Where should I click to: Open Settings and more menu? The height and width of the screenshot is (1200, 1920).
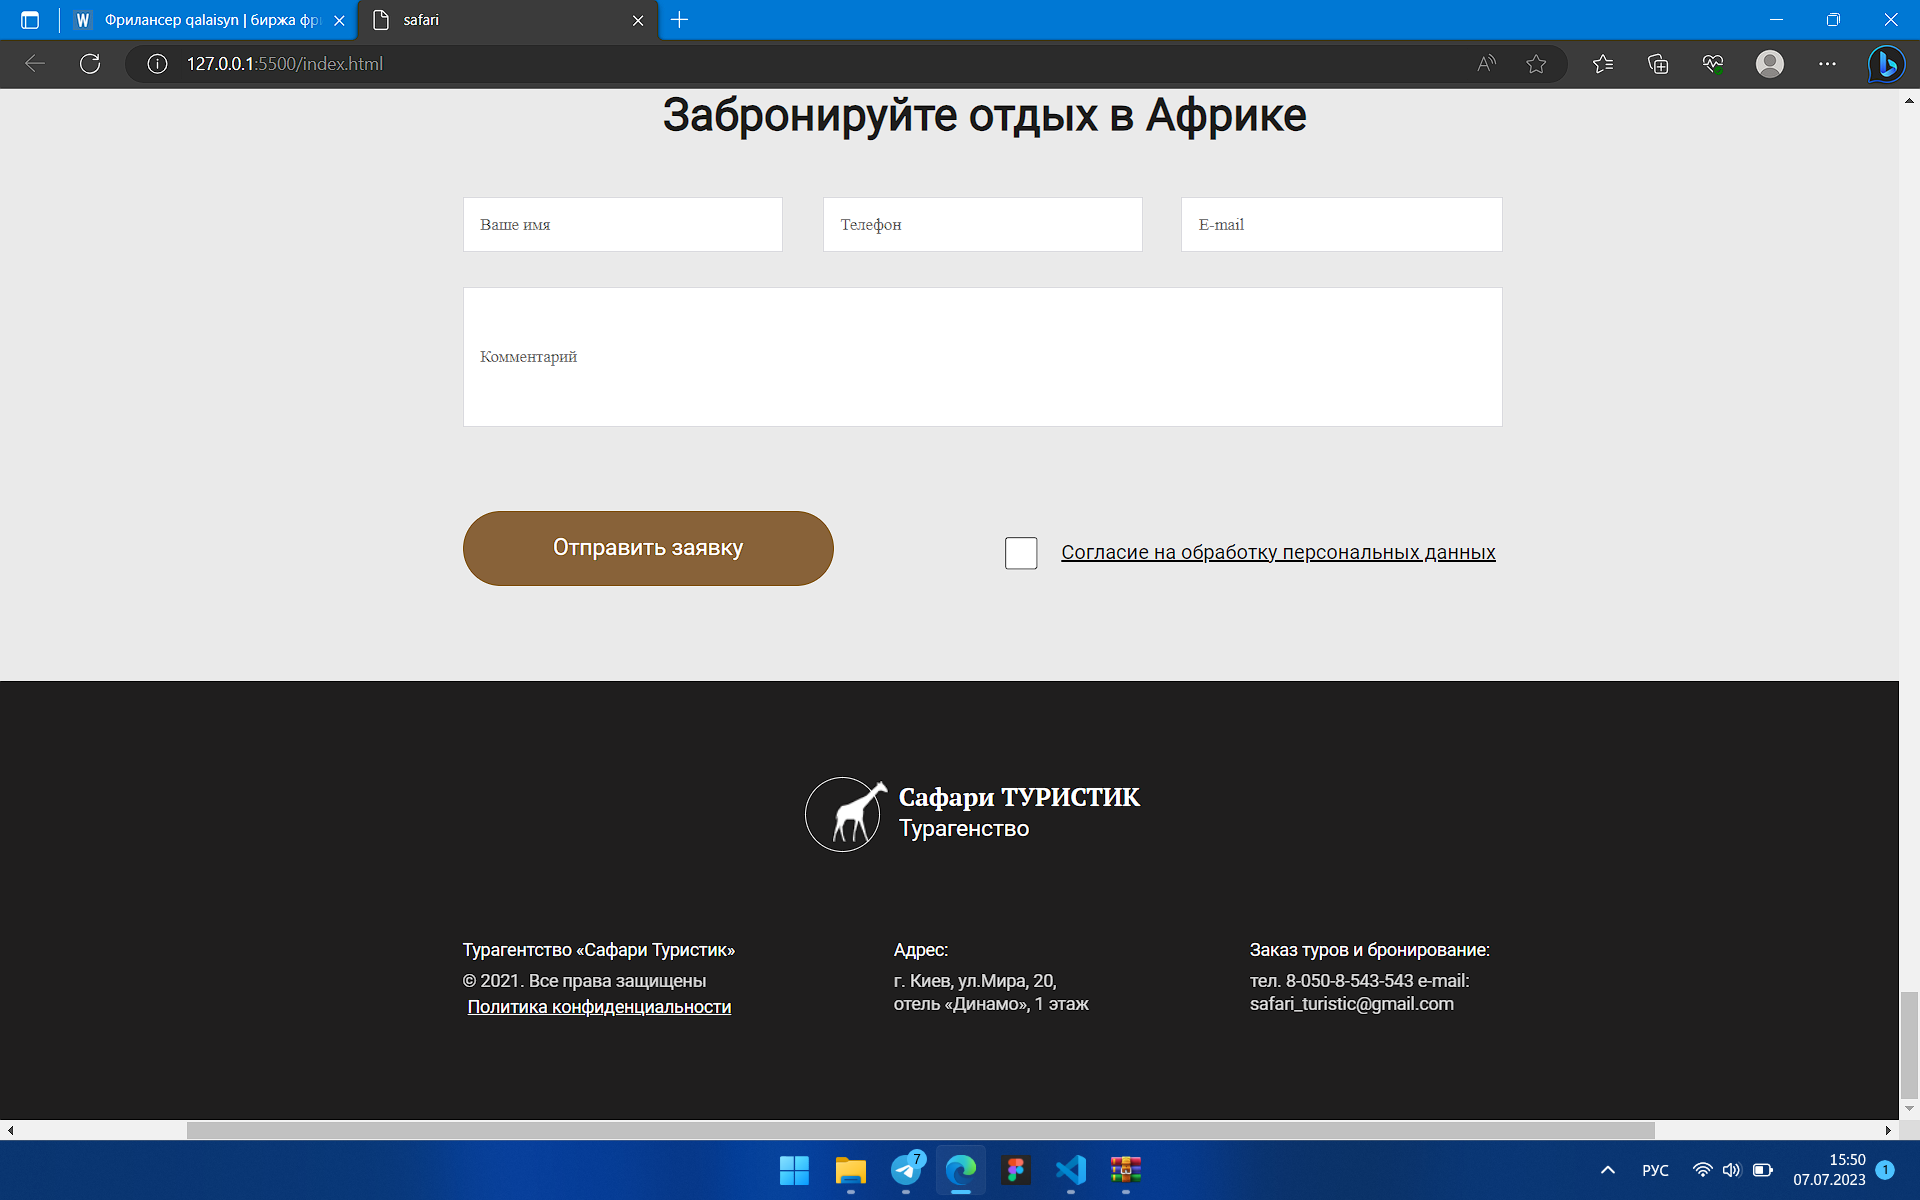(x=1827, y=64)
